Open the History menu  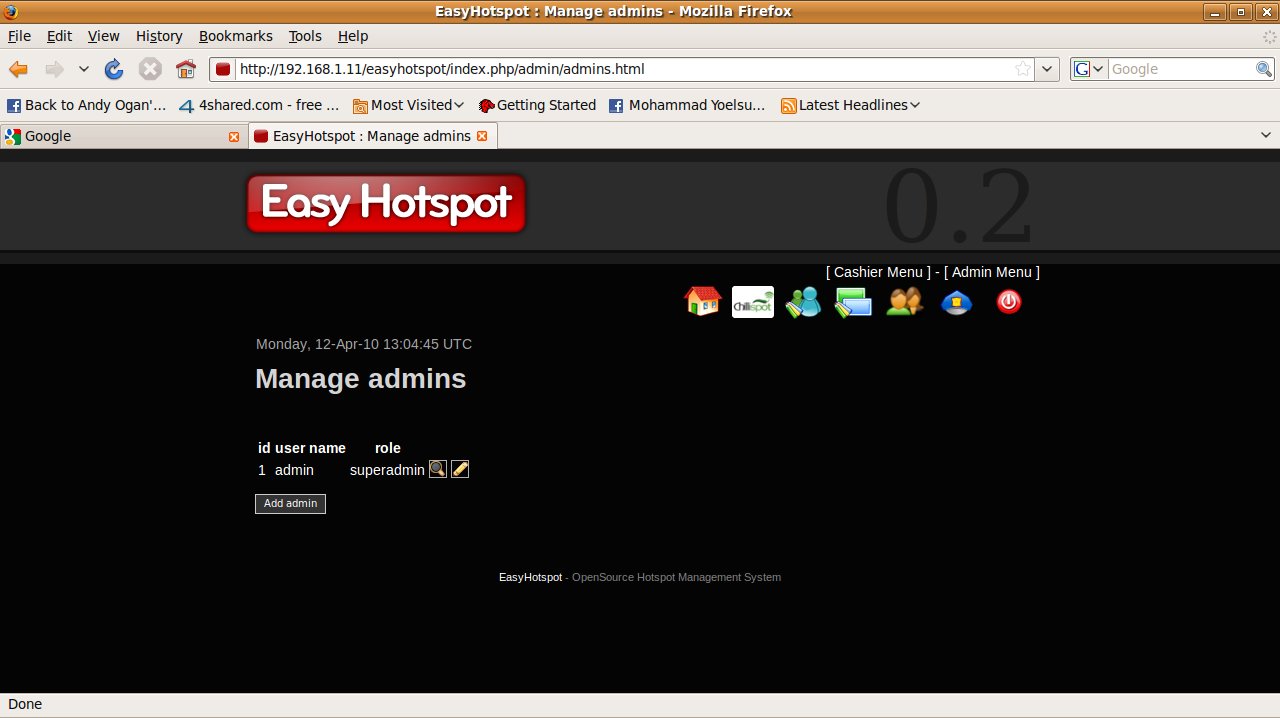(159, 36)
